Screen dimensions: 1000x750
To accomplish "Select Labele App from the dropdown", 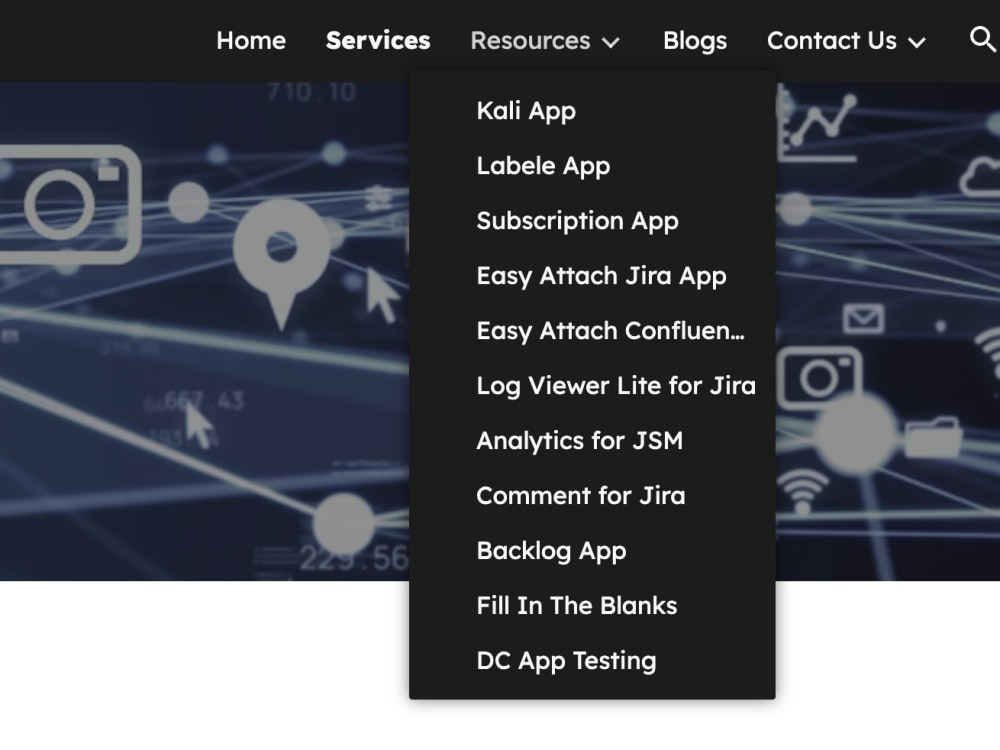I will point(543,166).
